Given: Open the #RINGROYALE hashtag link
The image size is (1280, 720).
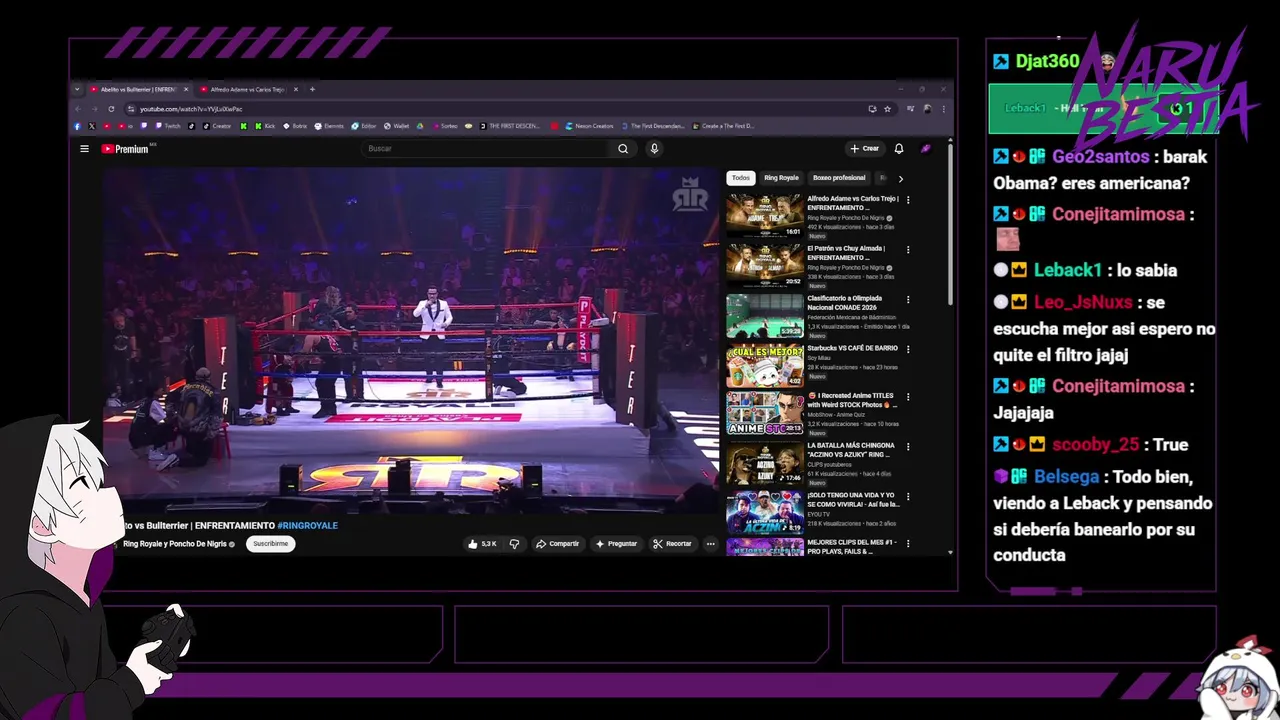Looking at the screenshot, I should 307,526.
